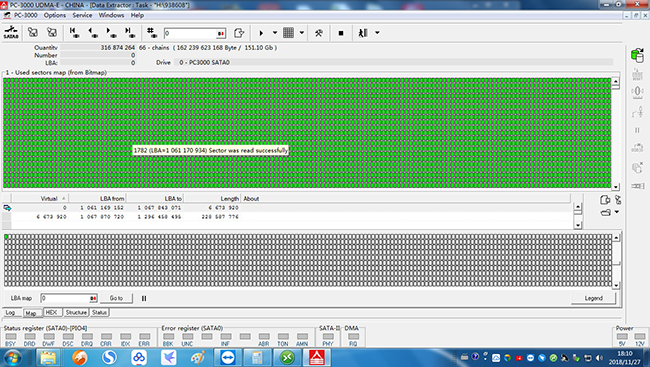Viewport: 650px width, 367px height.
Task: Click the Start play button in toolbar
Action: click(261, 33)
